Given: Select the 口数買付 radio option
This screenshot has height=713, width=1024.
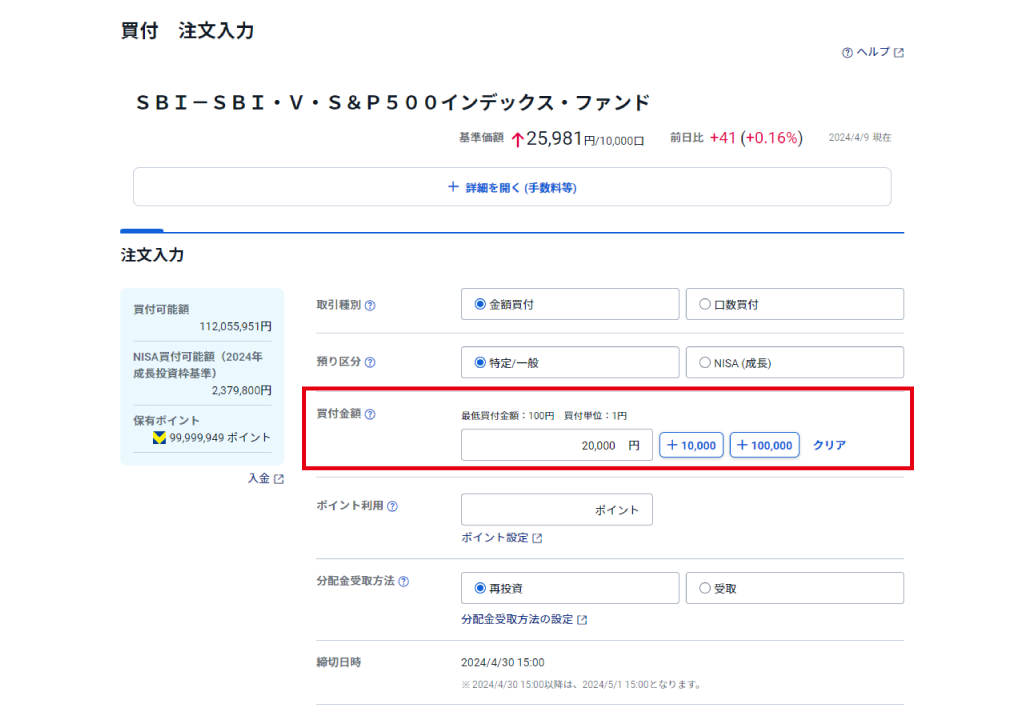Looking at the screenshot, I should [x=795, y=304].
